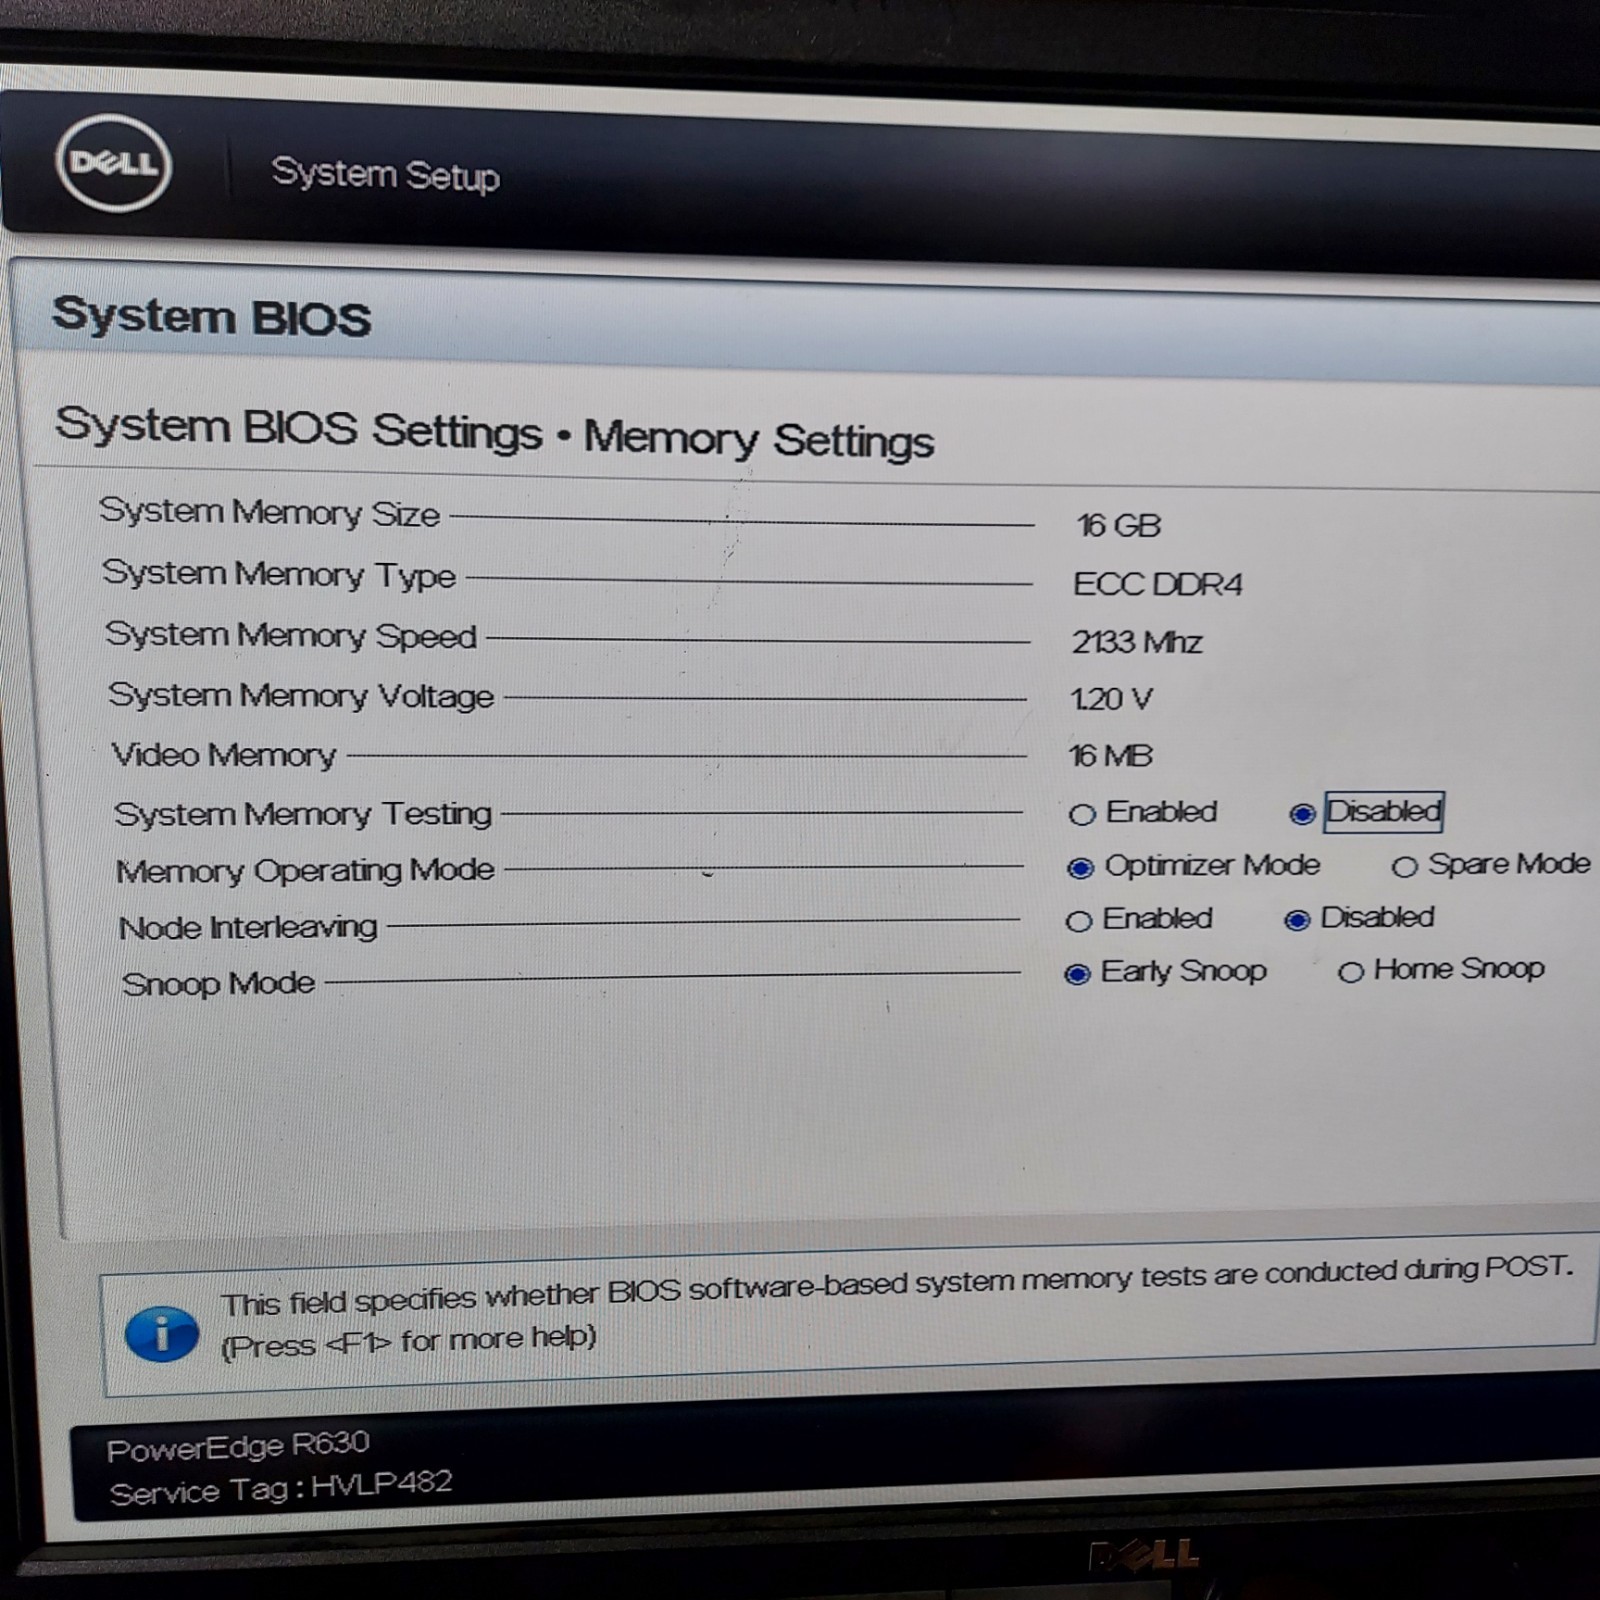Viewport: 1600px width, 1600px height.
Task: Click the System Memory Type label
Action: (278, 574)
